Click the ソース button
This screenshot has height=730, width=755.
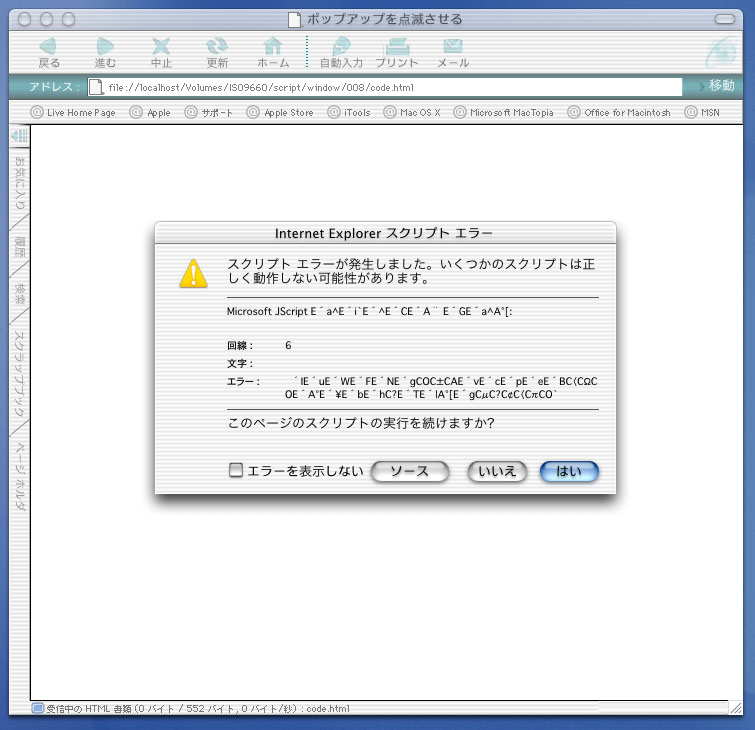(410, 471)
